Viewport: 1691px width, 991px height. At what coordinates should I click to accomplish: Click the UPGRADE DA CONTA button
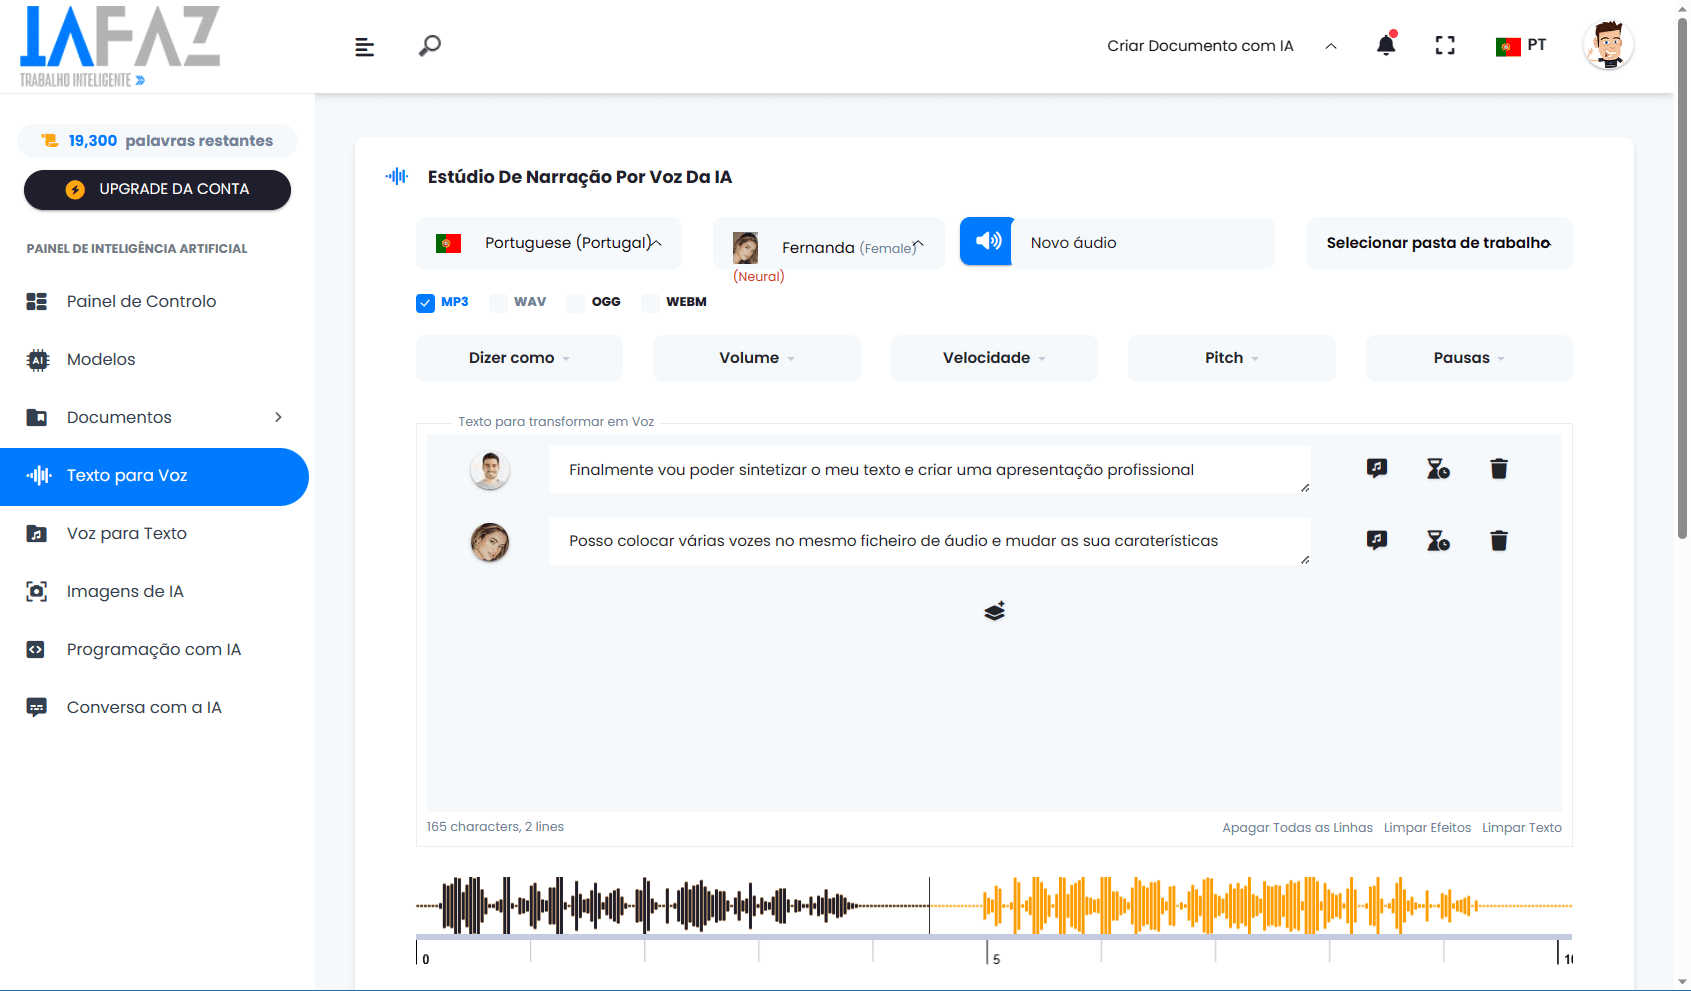coord(157,190)
